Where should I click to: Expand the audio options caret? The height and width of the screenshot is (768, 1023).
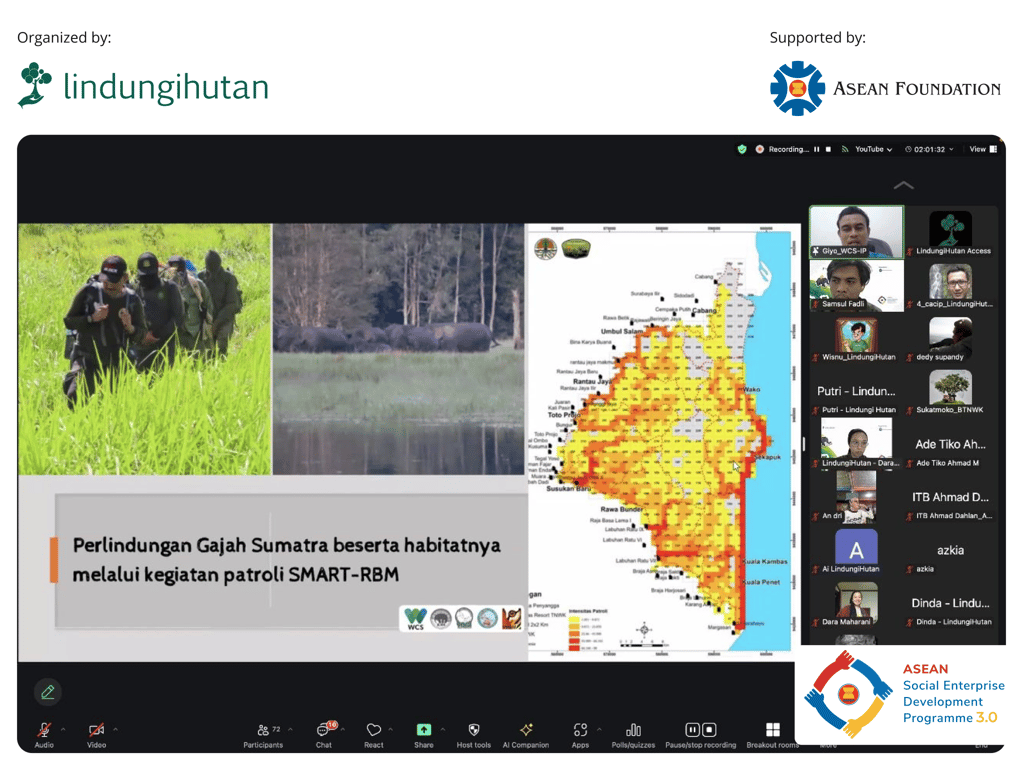point(63,730)
